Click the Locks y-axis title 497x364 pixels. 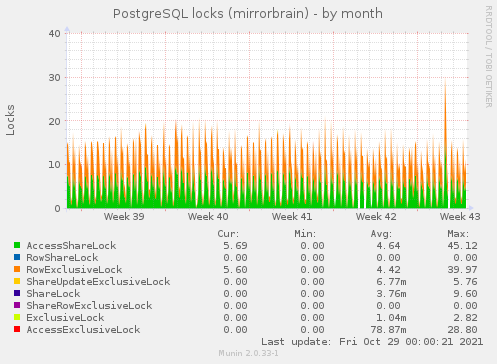(10, 120)
